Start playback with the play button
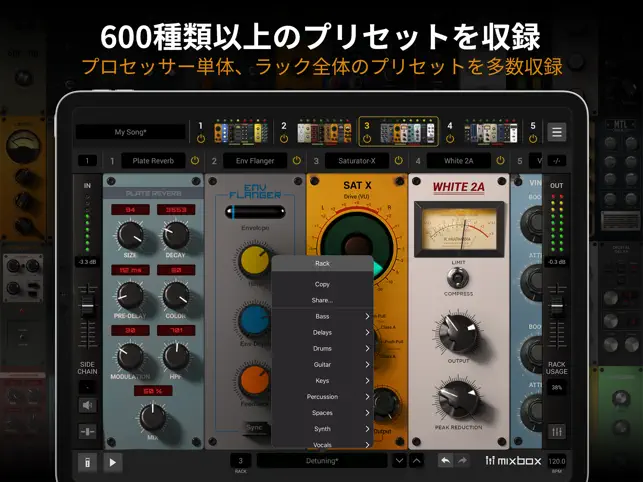Screen dimensions: 643x482 pos(113,463)
